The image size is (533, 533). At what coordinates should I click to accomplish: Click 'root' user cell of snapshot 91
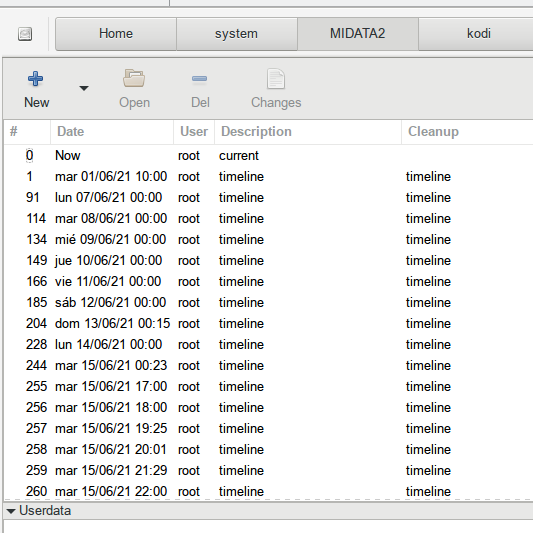click(x=189, y=198)
